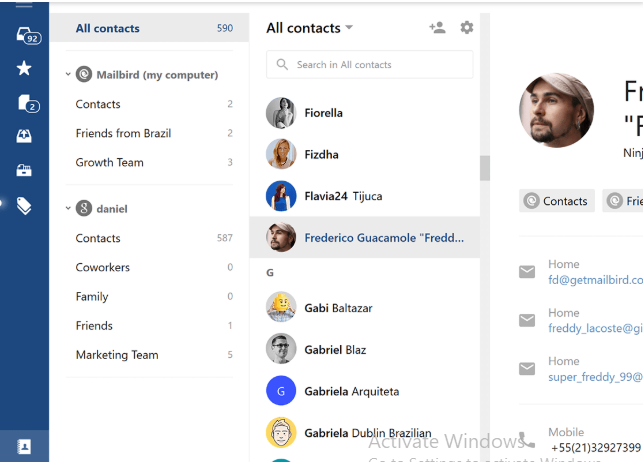
Task: Click the Search in All contacts field
Action: coord(369,64)
